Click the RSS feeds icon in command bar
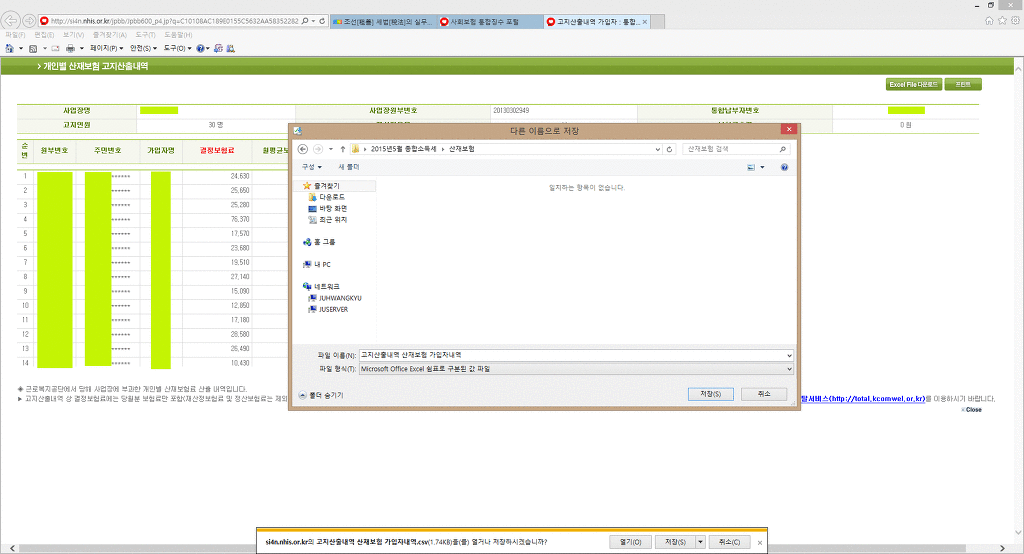The image size is (1024, 554). point(33,48)
